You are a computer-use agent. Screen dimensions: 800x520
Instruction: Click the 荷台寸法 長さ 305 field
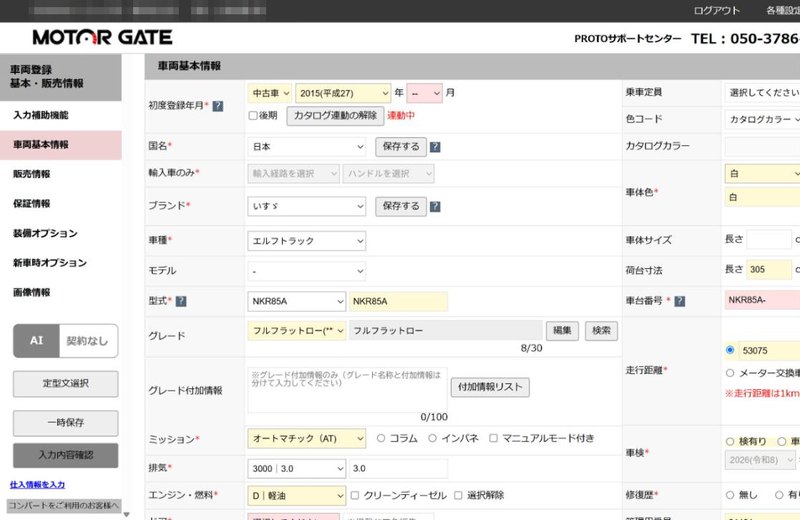pos(769,269)
